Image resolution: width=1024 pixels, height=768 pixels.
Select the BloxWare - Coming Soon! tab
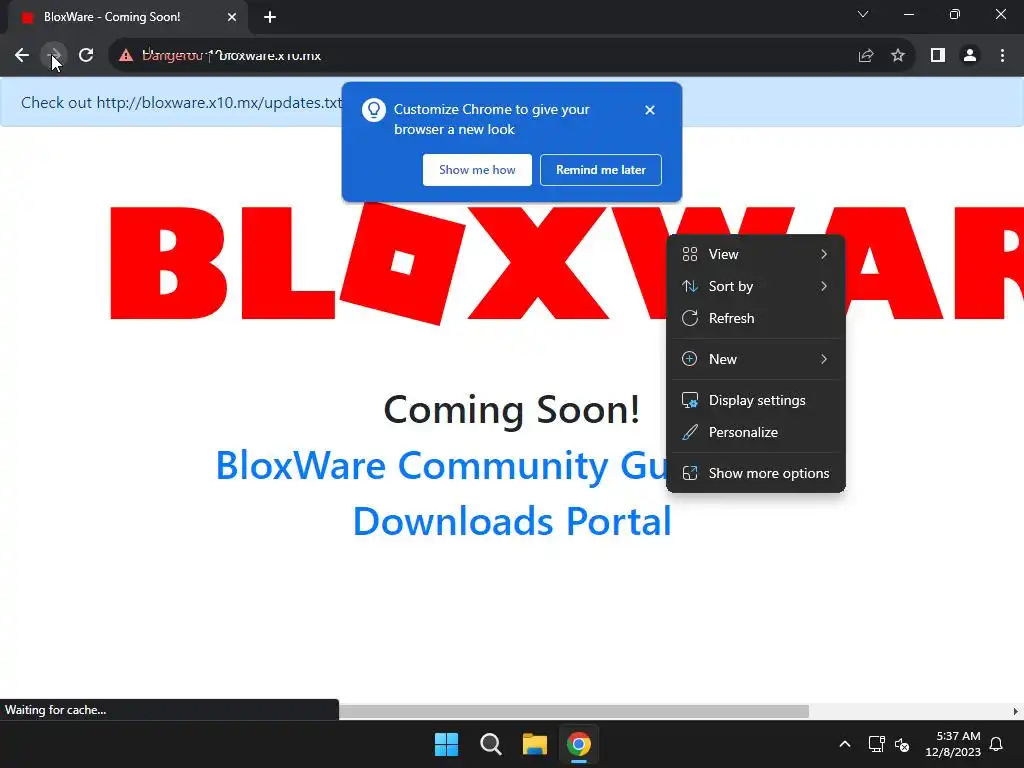point(127,17)
